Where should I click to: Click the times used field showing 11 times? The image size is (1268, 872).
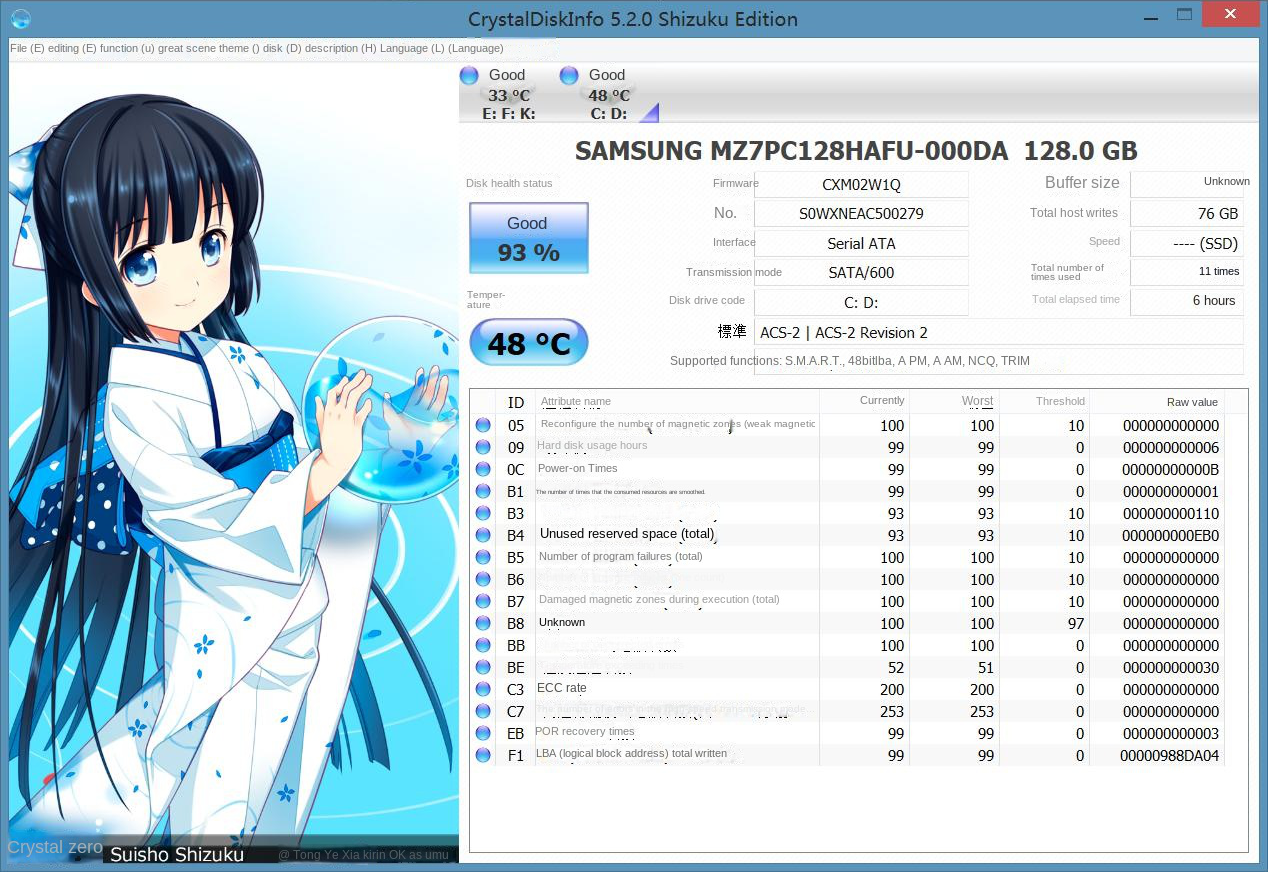click(x=1187, y=272)
